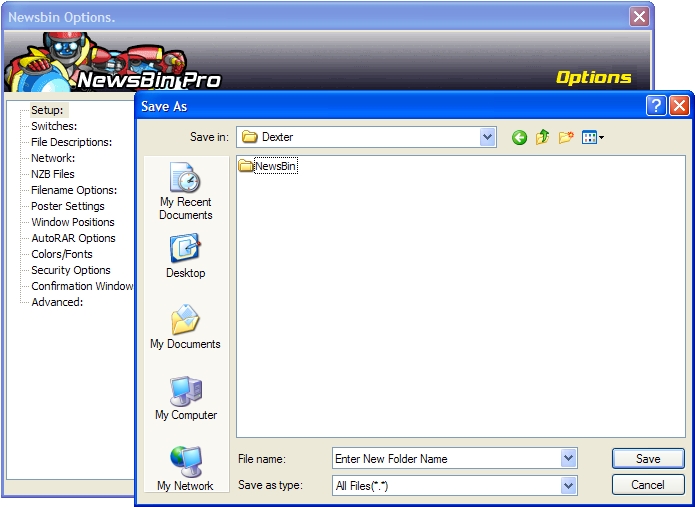Open Poster Settings options page
The width and height of the screenshot is (695, 507).
tap(68, 206)
